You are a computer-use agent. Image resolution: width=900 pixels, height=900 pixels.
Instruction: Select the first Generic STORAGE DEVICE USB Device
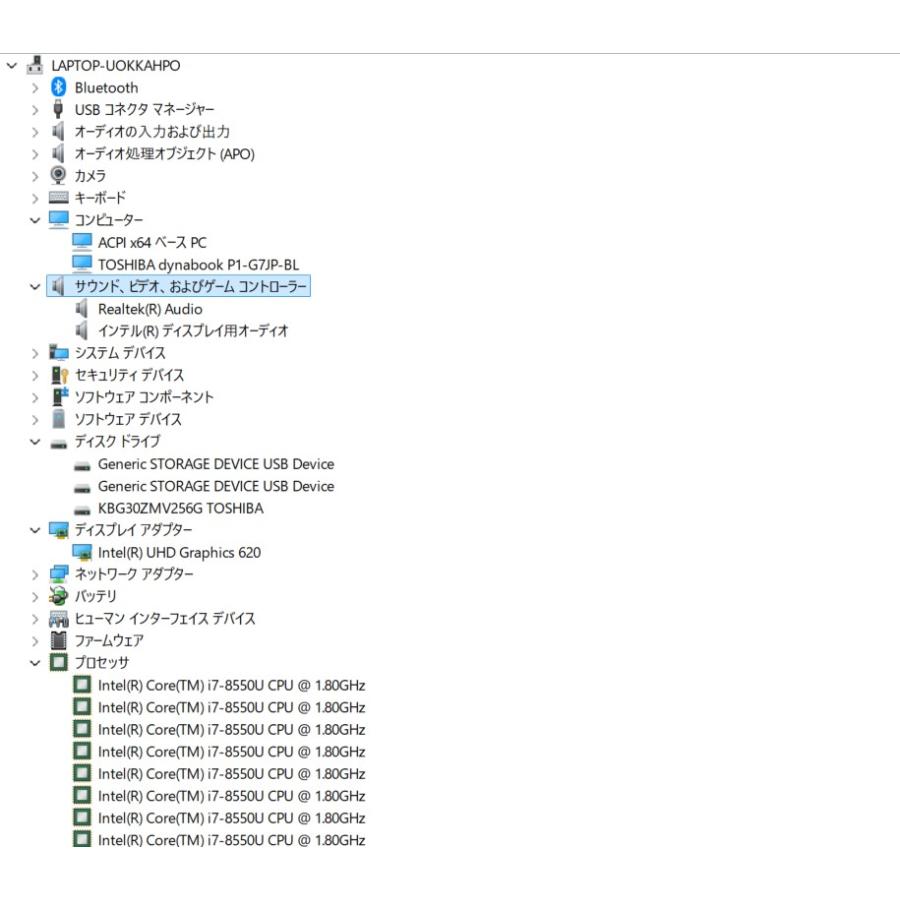[216, 464]
